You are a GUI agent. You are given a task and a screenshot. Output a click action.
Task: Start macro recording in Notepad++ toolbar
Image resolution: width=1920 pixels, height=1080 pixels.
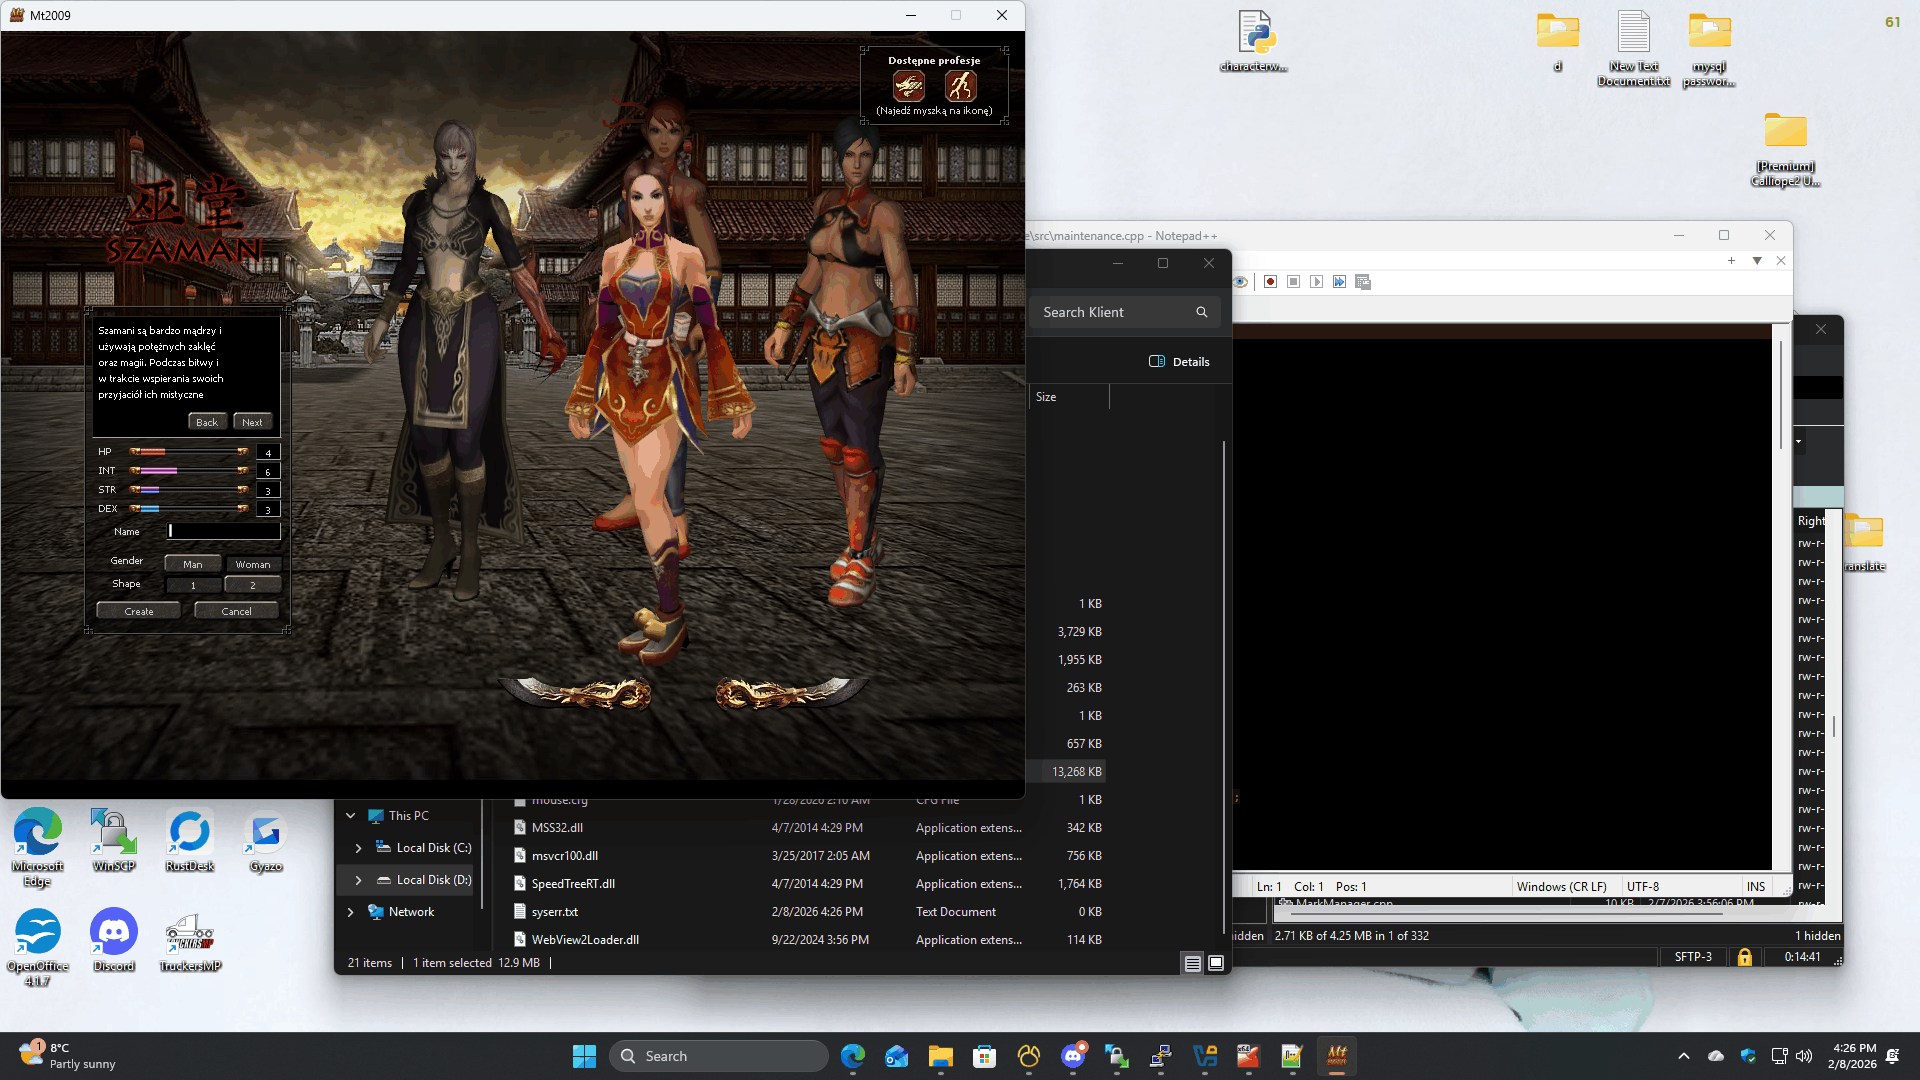tap(1270, 282)
